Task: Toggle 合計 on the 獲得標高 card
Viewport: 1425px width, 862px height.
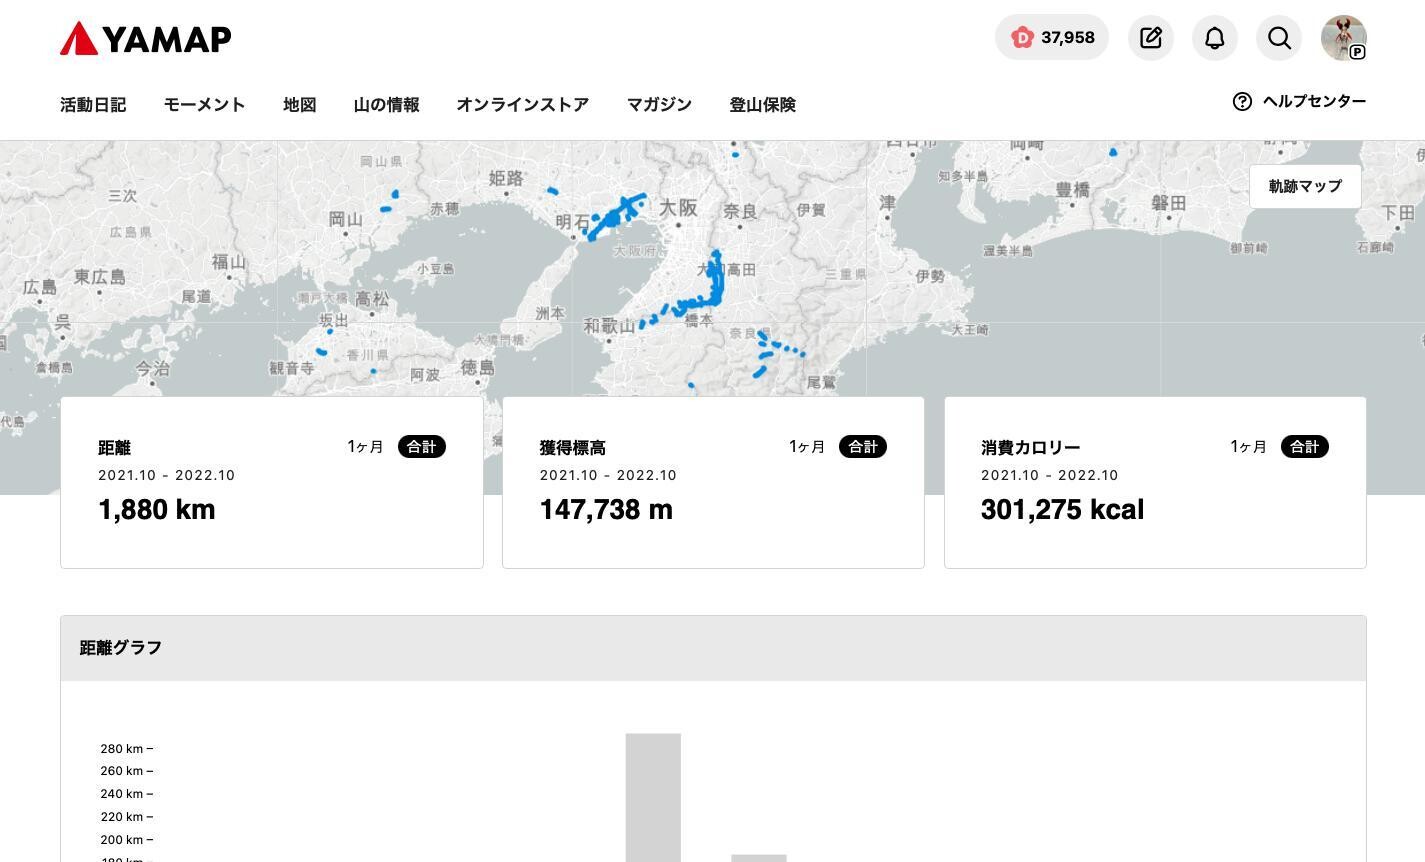Action: 862,446
